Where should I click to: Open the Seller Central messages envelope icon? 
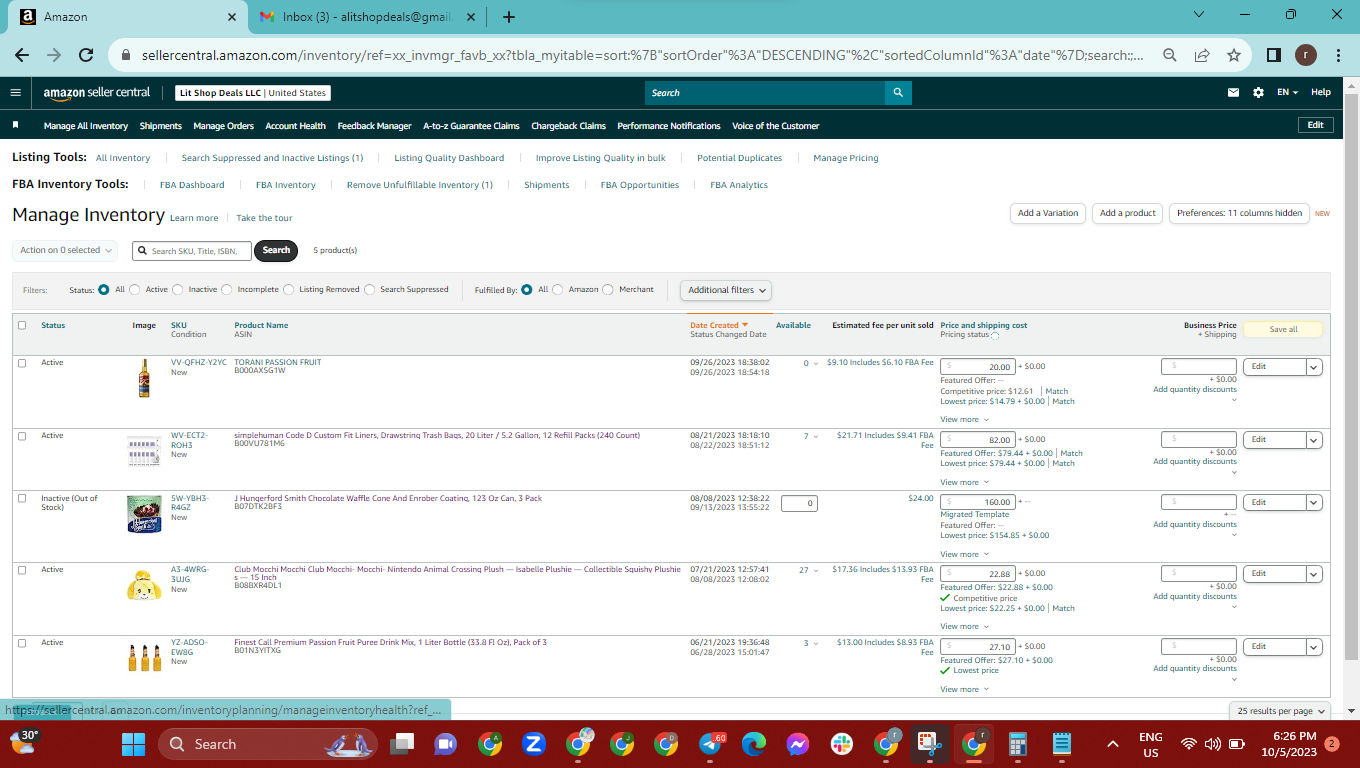point(1233,93)
